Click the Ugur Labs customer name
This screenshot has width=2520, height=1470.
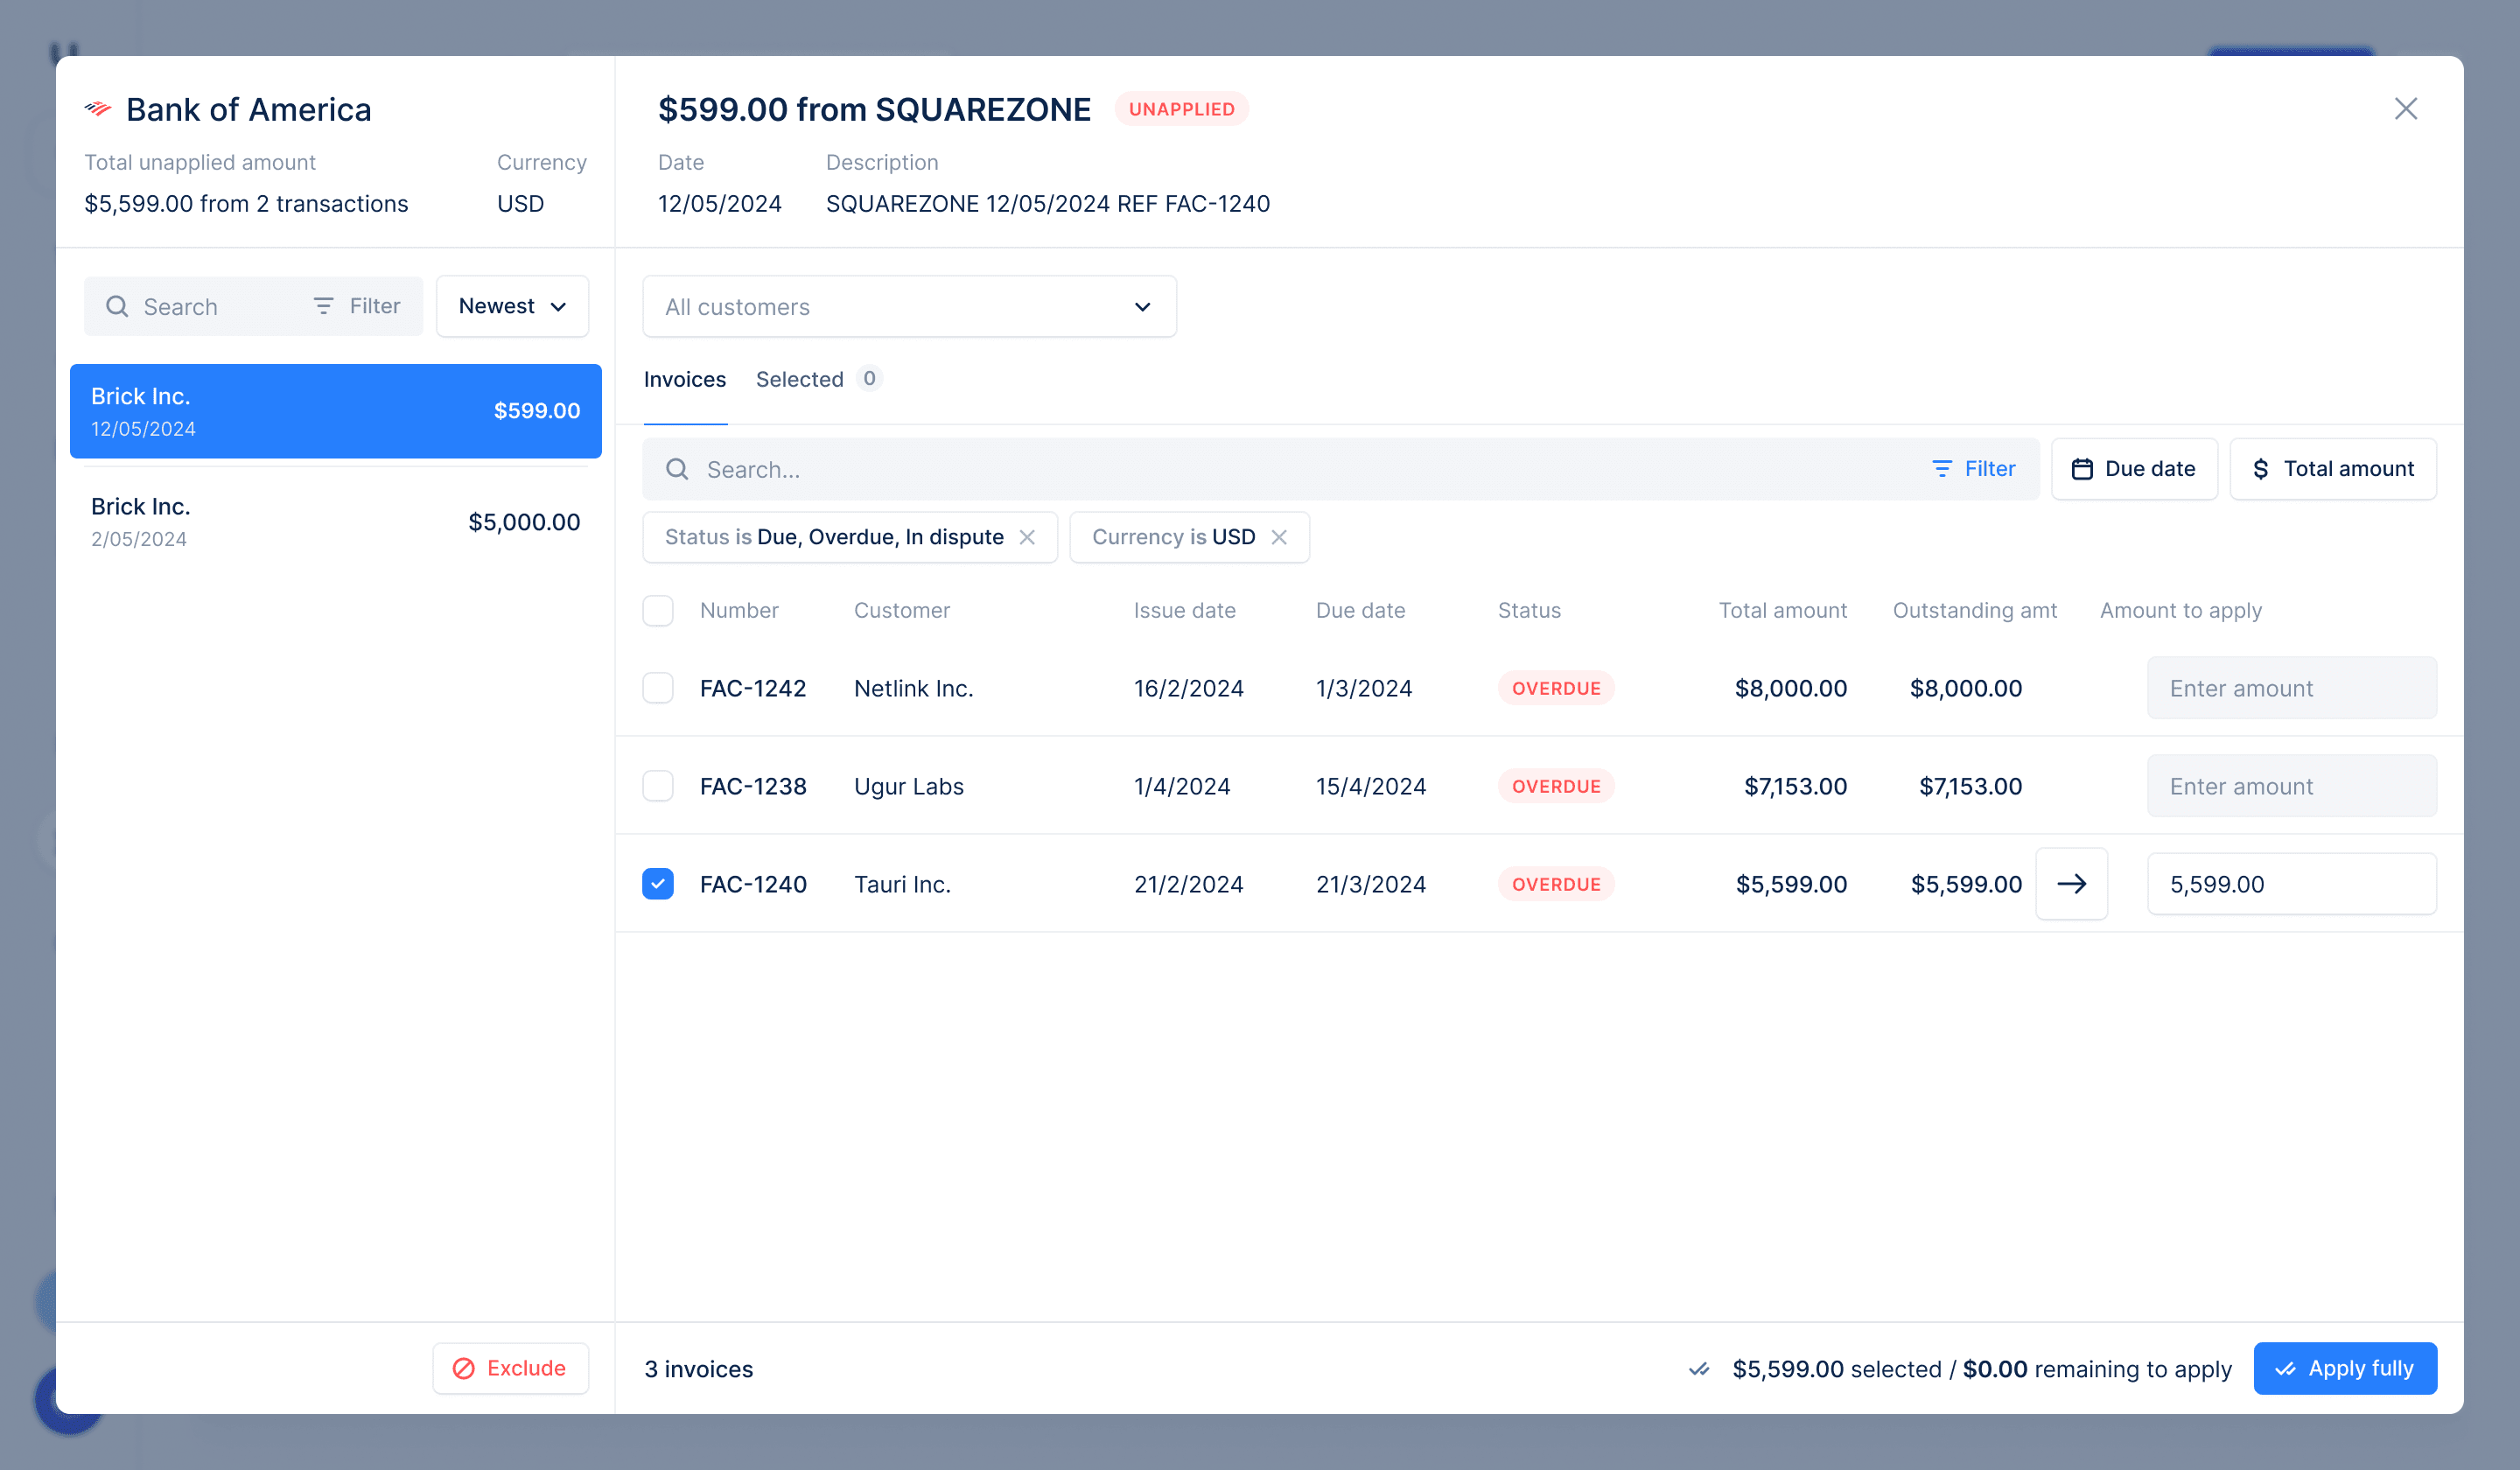click(909, 786)
